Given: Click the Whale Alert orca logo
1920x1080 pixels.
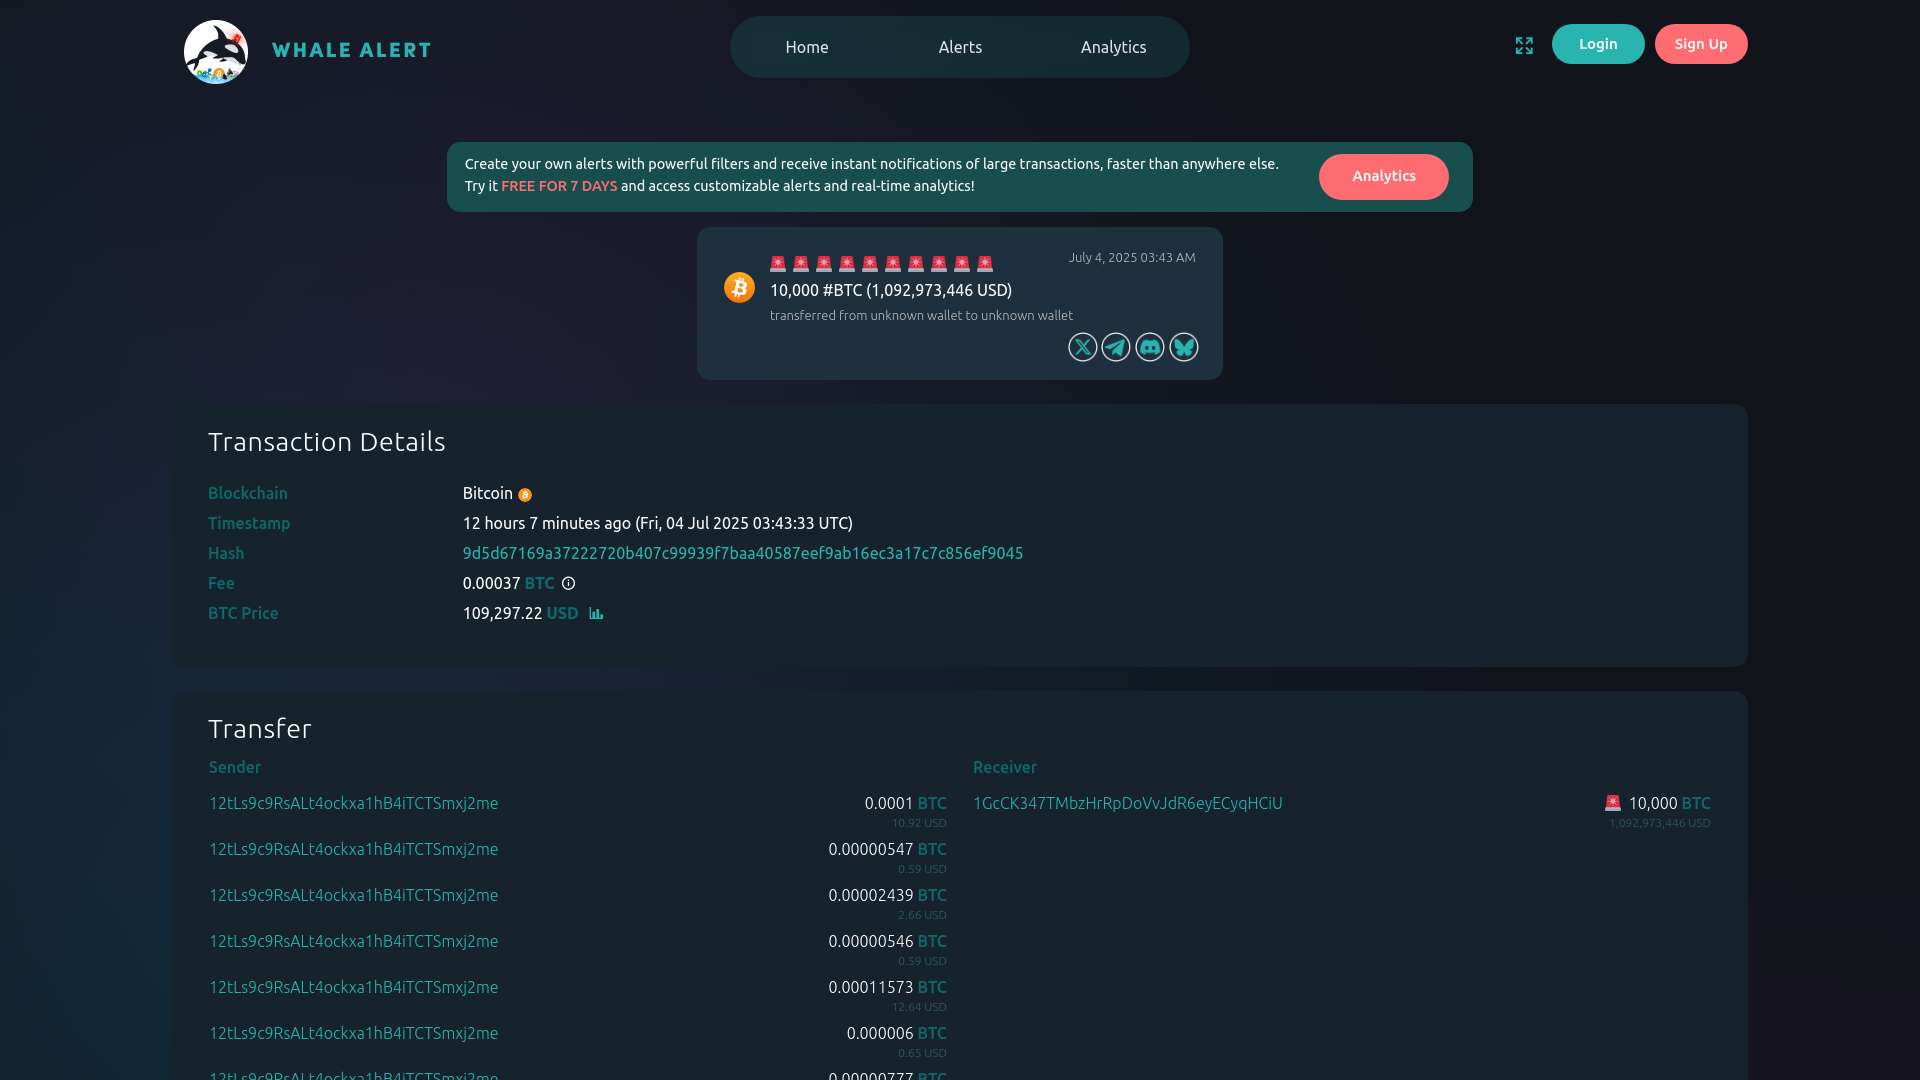Looking at the screenshot, I should point(216,52).
